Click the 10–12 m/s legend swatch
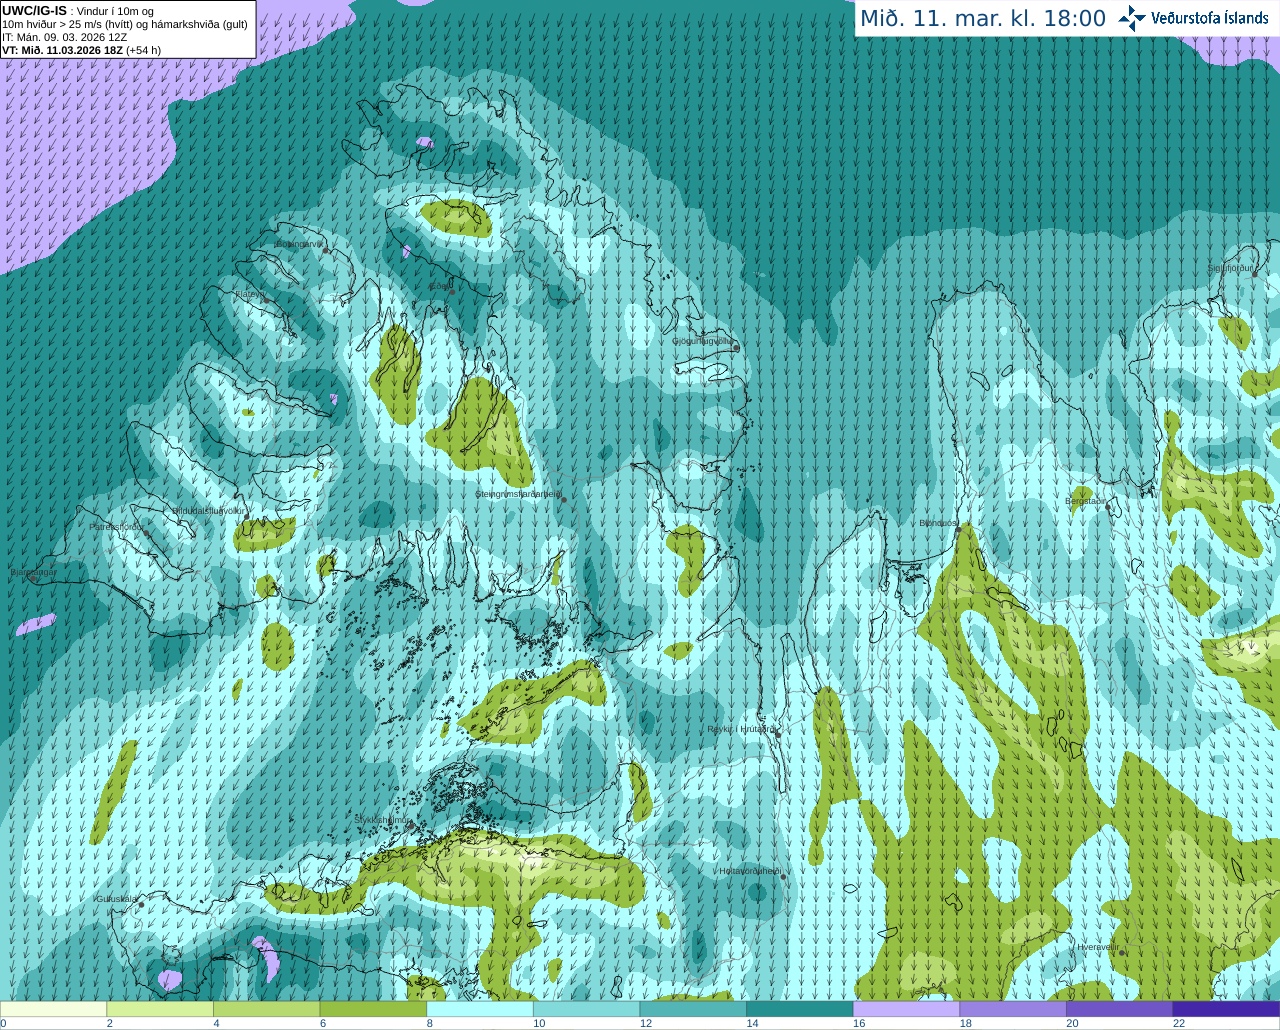Screen dimensions: 1280x1030 tap(586, 1009)
